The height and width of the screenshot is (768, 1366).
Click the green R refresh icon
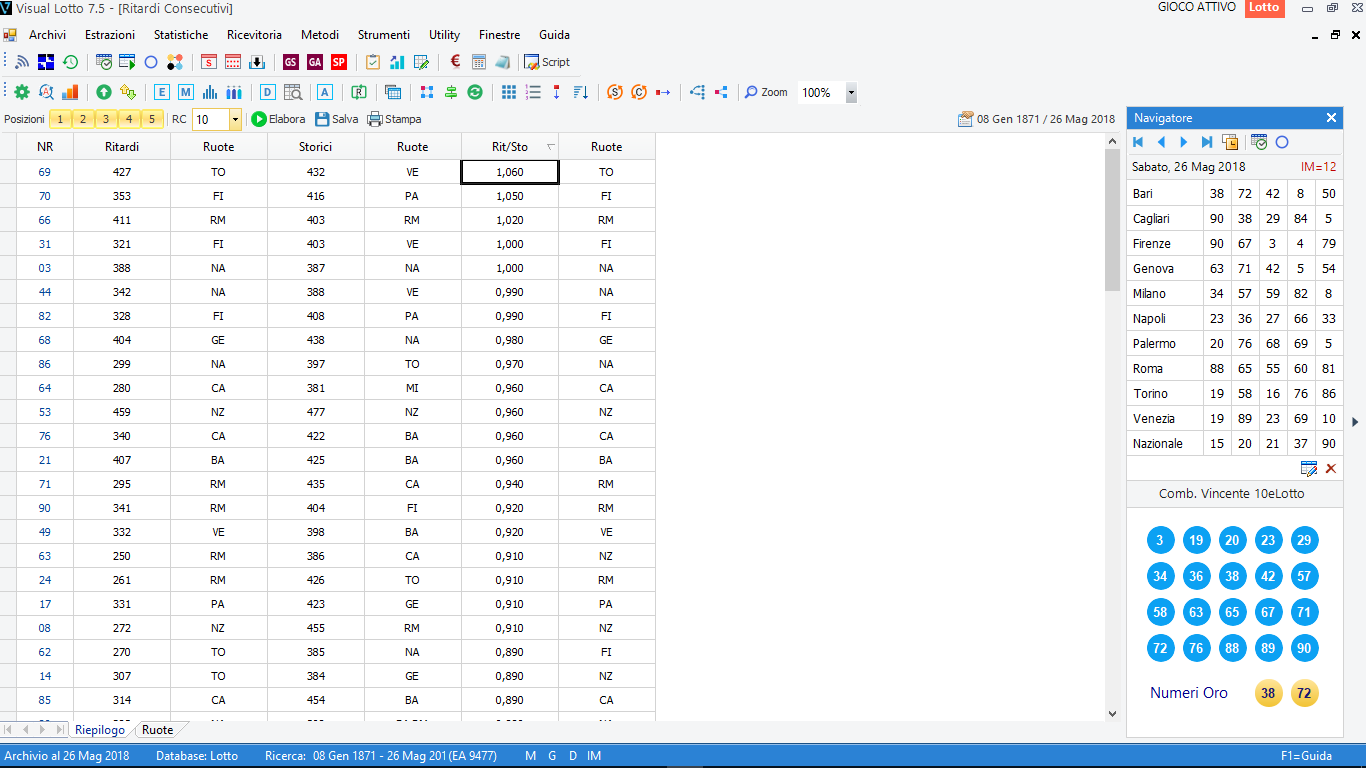coord(359,92)
